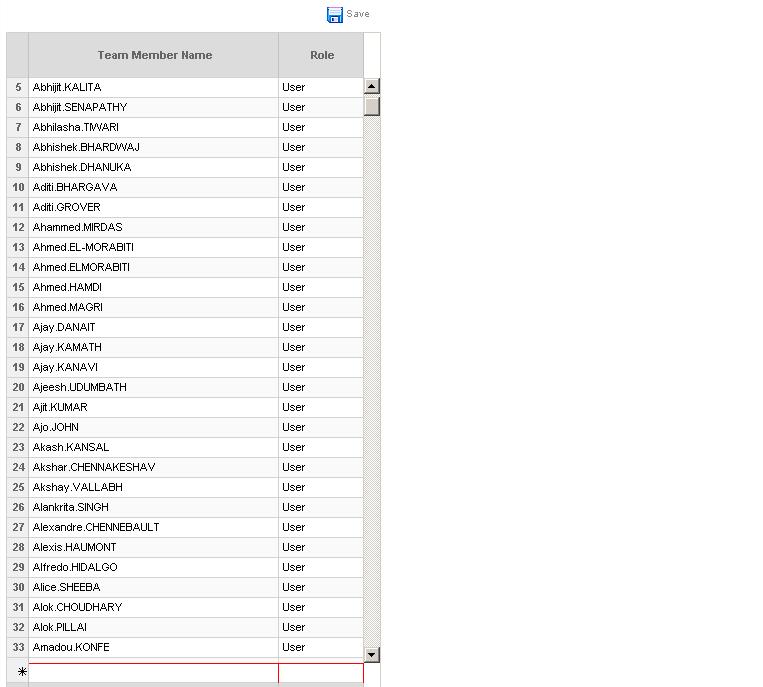
Task: Click the vertical scrollbar thumb
Action: pos(371,106)
